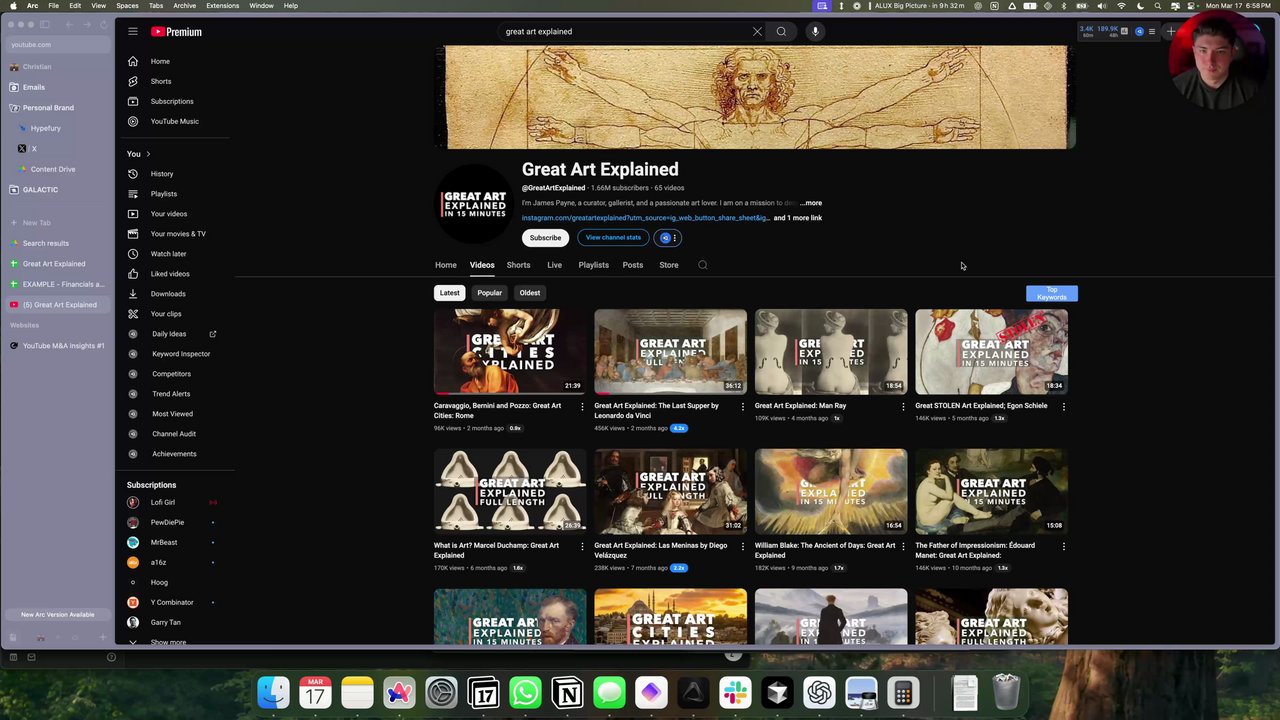This screenshot has width=1280, height=720.
Task: Open the Hypefury tab in Arc sidebar
Action: coord(46,128)
